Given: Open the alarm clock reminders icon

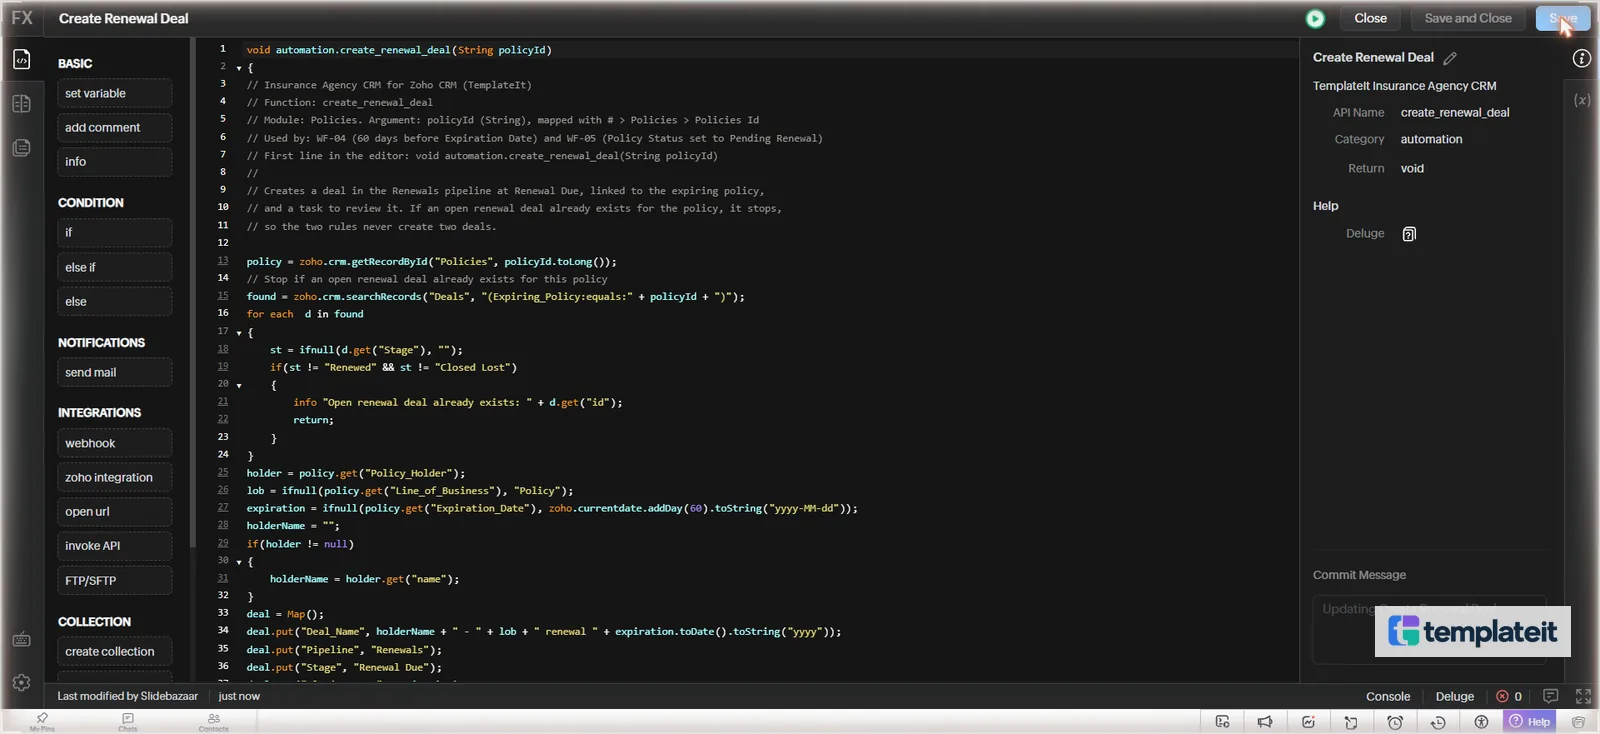Looking at the screenshot, I should [1395, 722].
